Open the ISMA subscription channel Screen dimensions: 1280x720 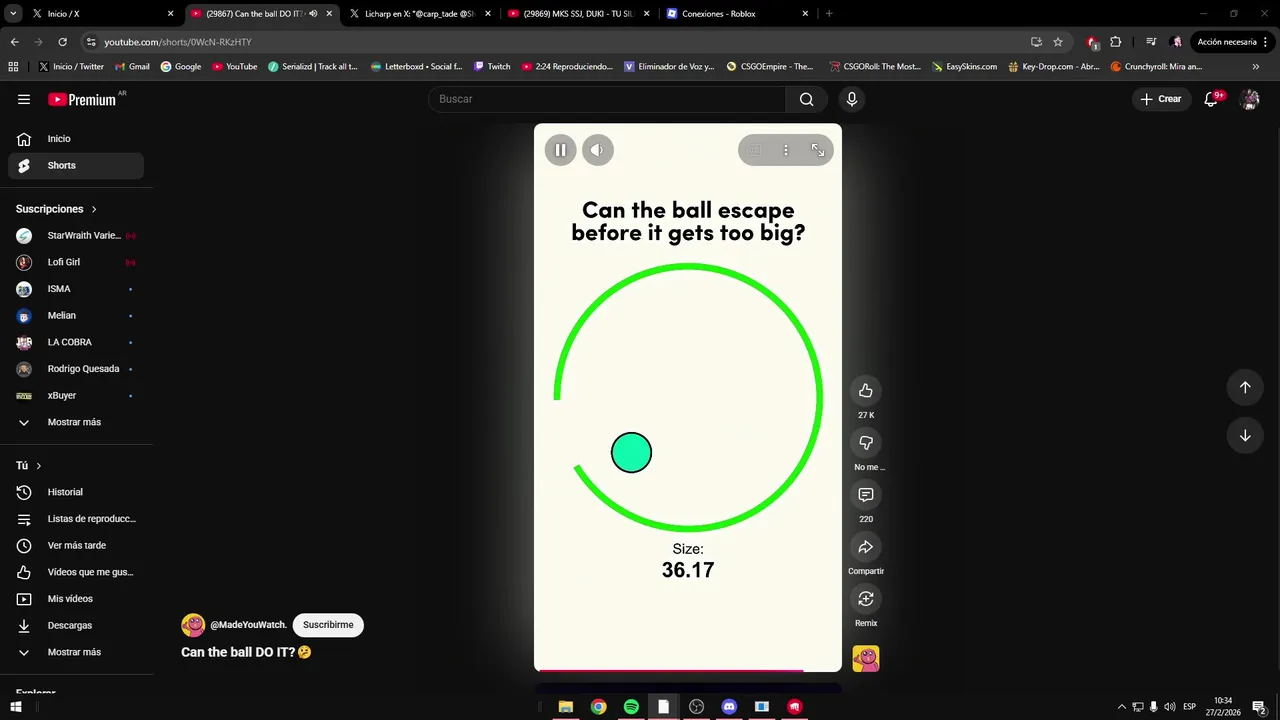pyautogui.click(x=76, y=289)
